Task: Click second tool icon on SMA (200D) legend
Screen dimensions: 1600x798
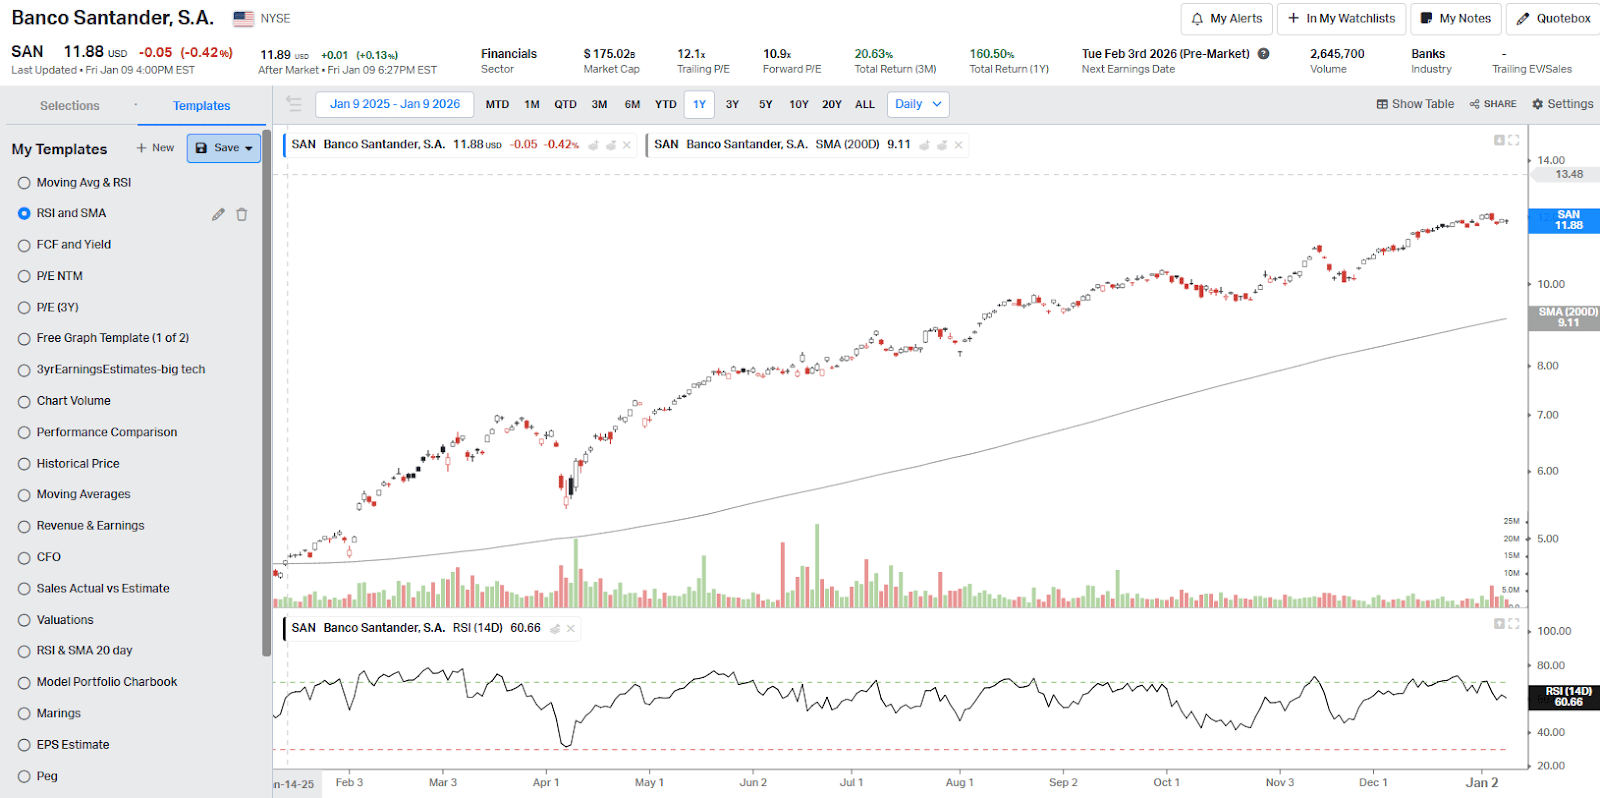Action: [x=942, y=145]
